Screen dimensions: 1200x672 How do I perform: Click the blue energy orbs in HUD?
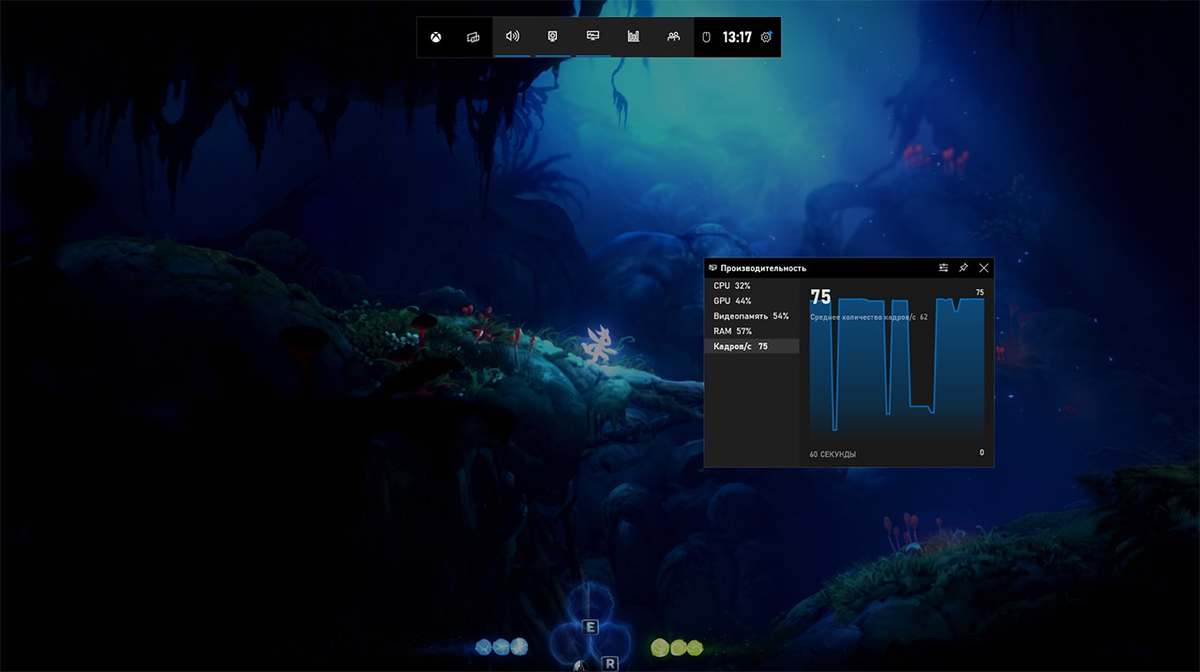click(x=502, y=647)
